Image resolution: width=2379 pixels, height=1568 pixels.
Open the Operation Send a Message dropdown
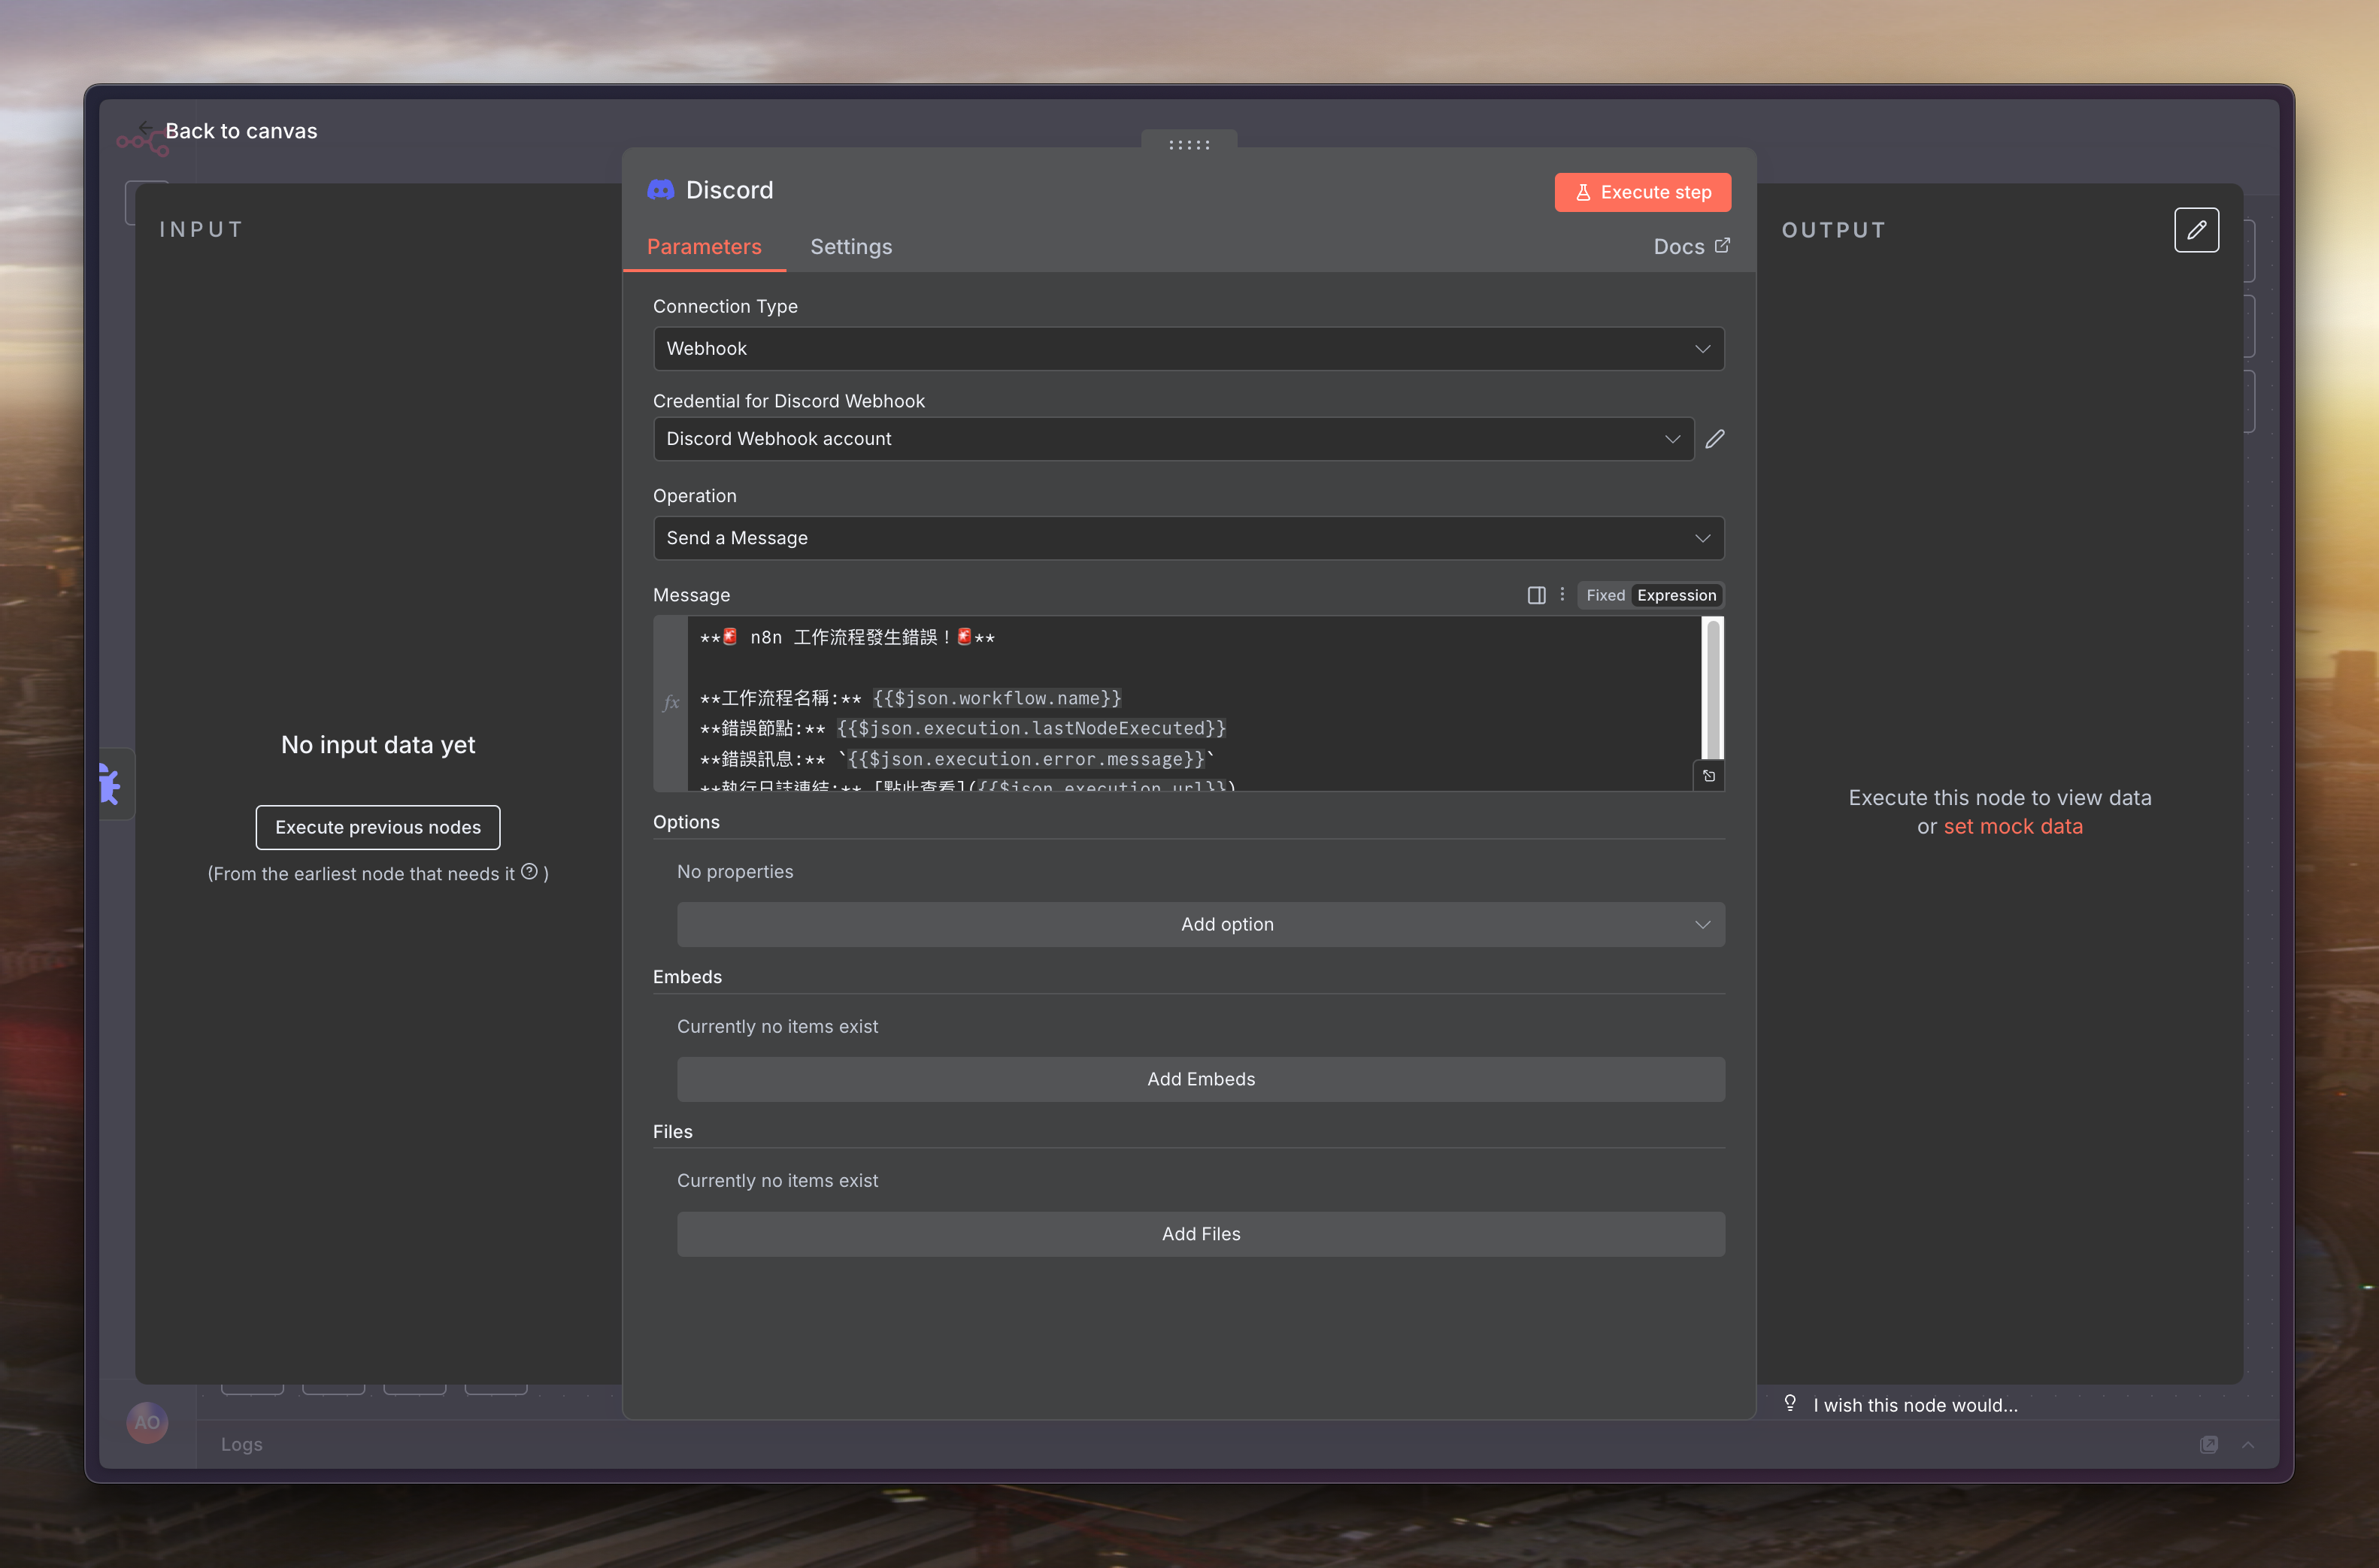(1188, 538)
